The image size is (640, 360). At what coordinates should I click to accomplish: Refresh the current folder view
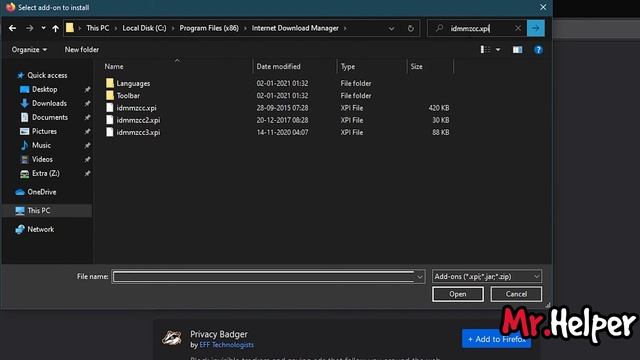tap(411, 28)
